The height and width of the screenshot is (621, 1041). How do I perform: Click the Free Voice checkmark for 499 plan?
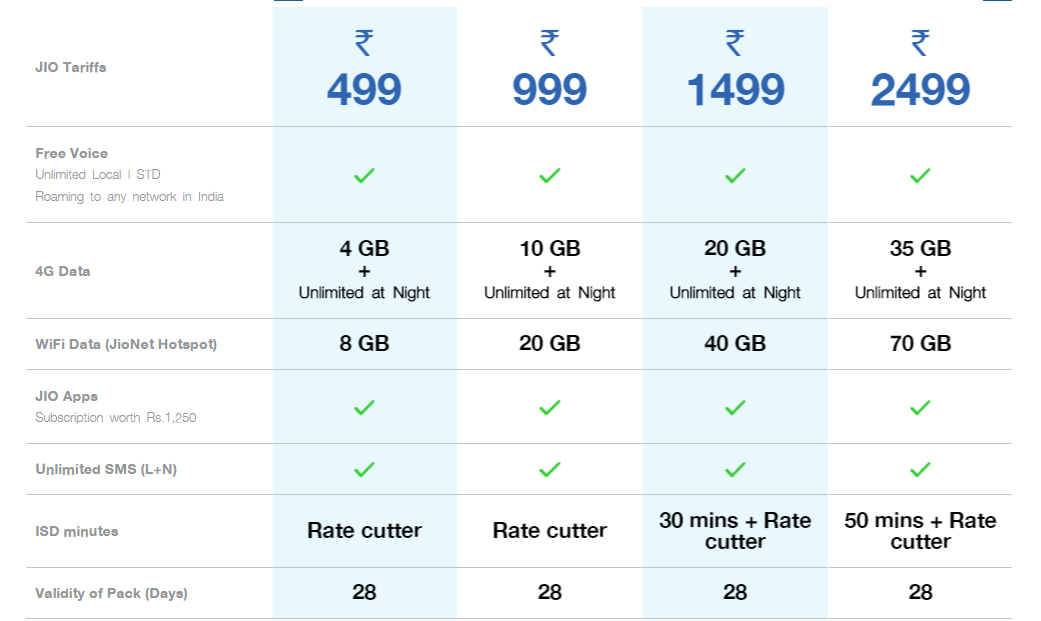tap(364, 175)
